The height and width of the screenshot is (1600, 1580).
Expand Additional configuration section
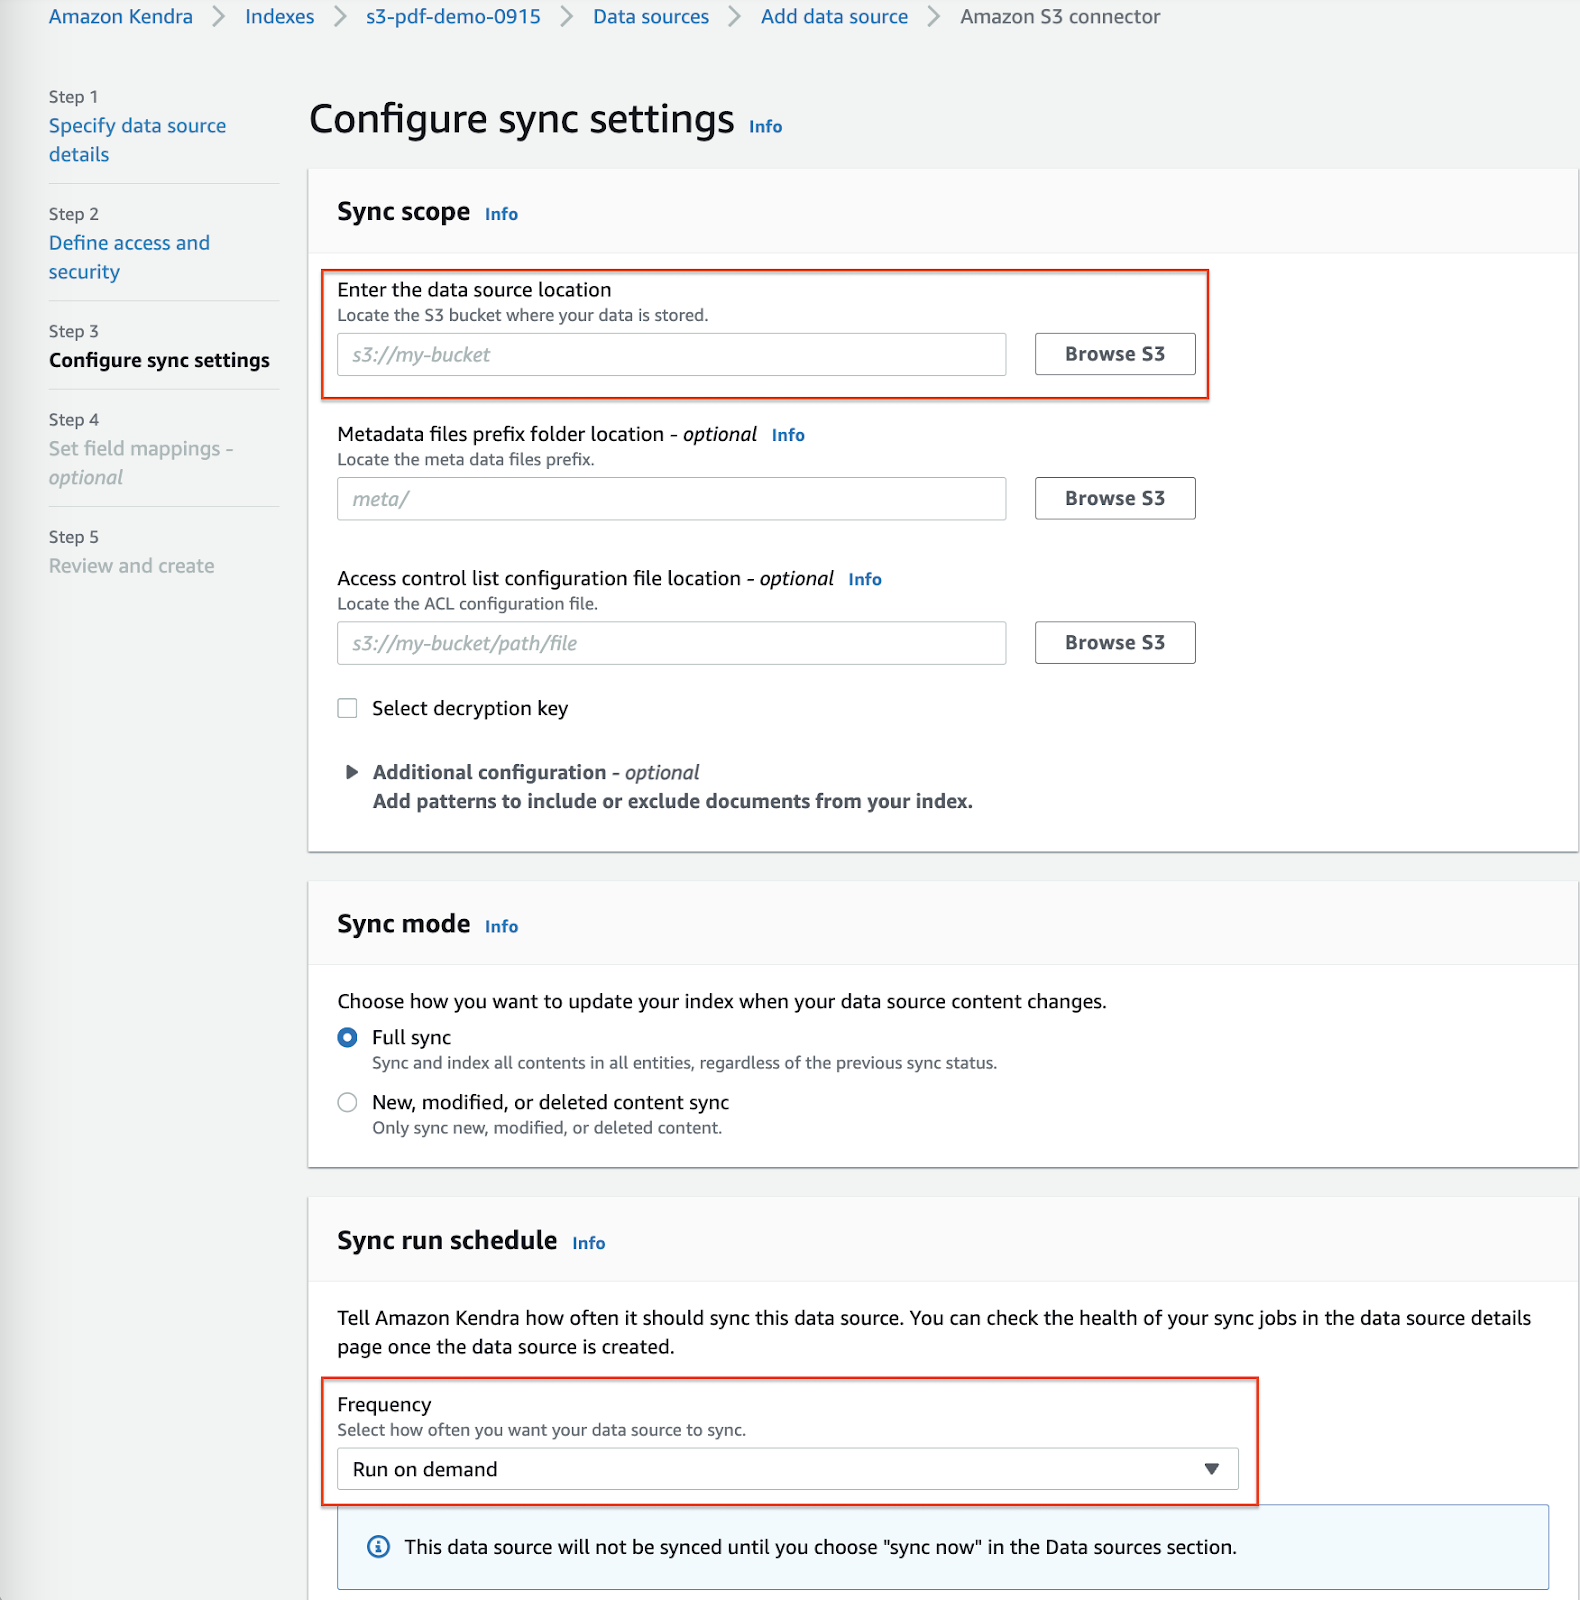[352, 772]
